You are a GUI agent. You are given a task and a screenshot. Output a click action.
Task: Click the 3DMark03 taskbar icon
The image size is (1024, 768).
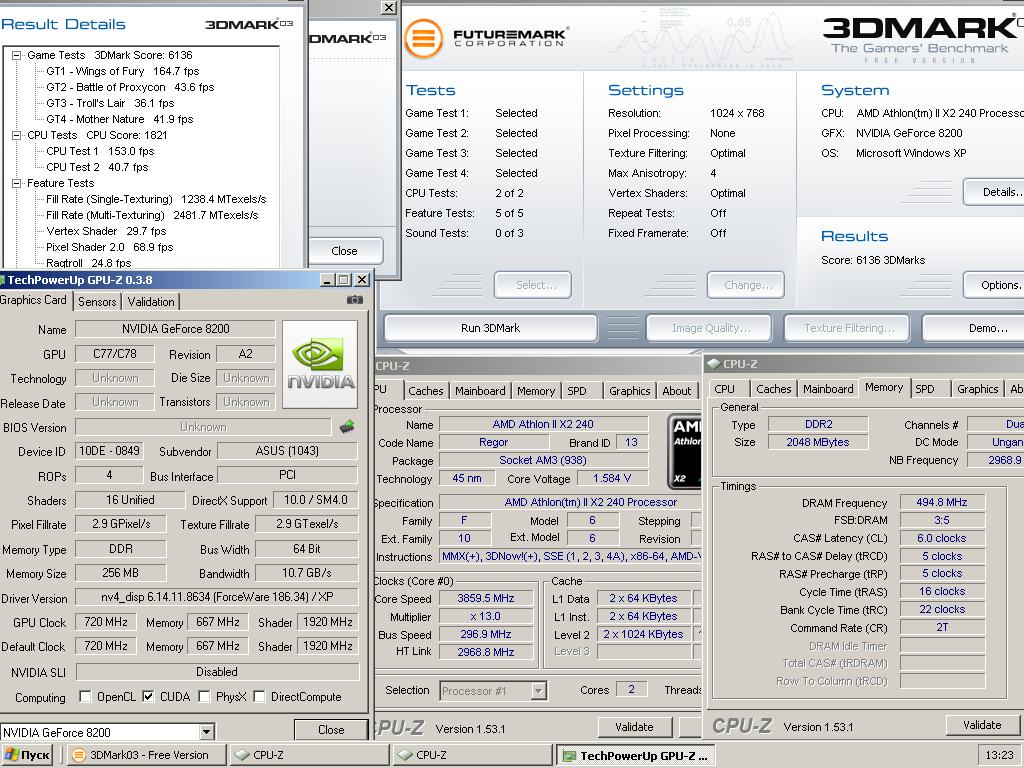click(79, 755)
